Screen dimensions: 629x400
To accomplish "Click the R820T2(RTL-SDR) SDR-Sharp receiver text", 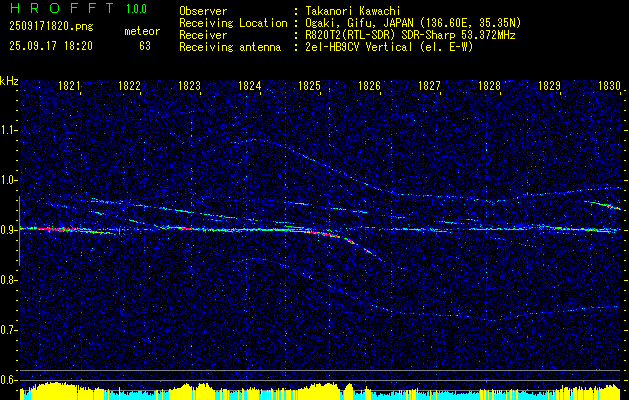I will pos(410,35).
